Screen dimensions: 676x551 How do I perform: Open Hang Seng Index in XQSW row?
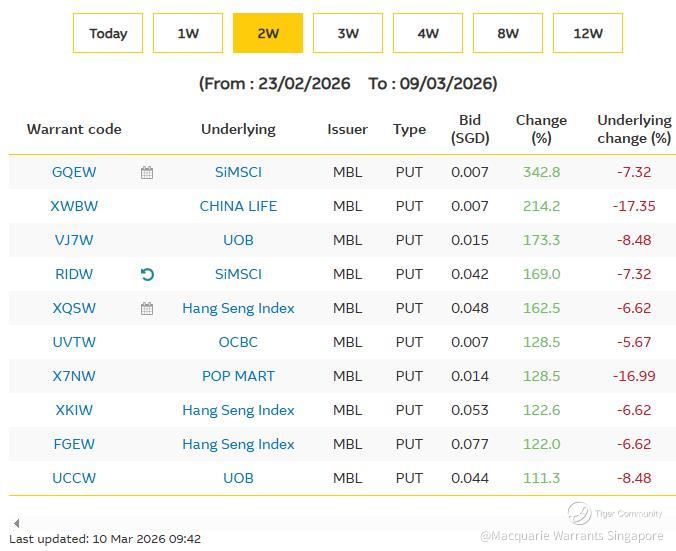(x=238, y=308)
